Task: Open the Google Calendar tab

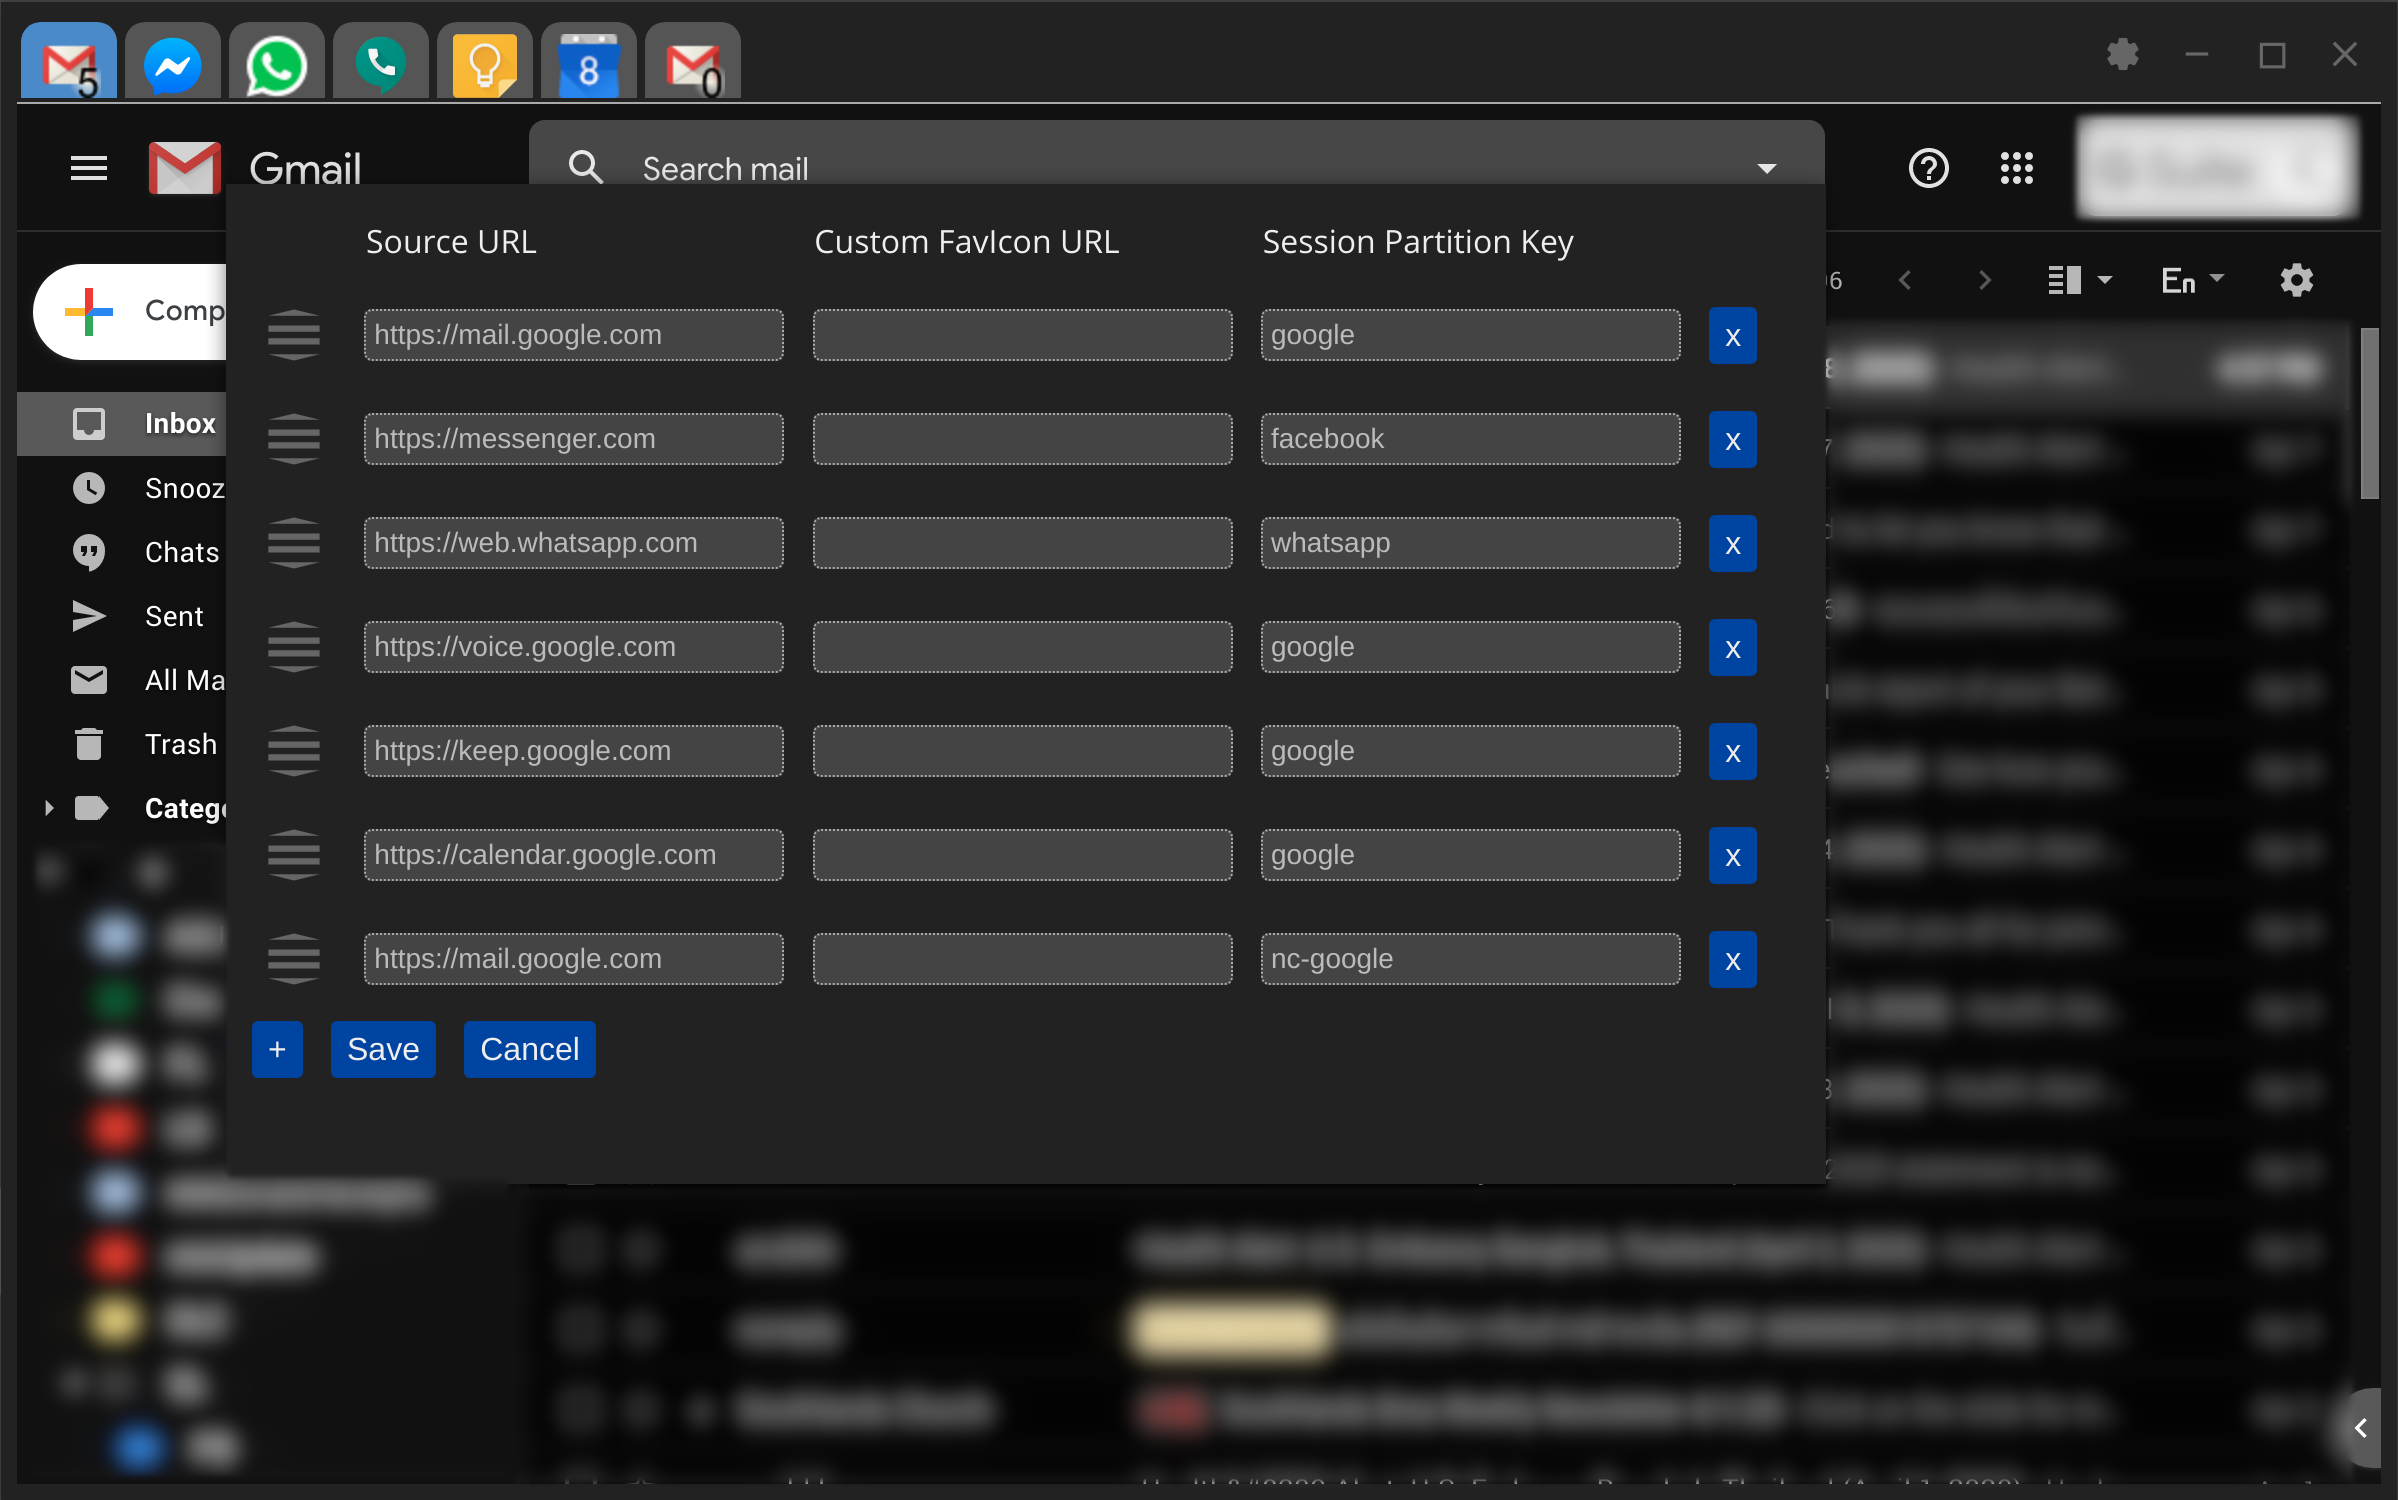Action: [x=589, y=63]
